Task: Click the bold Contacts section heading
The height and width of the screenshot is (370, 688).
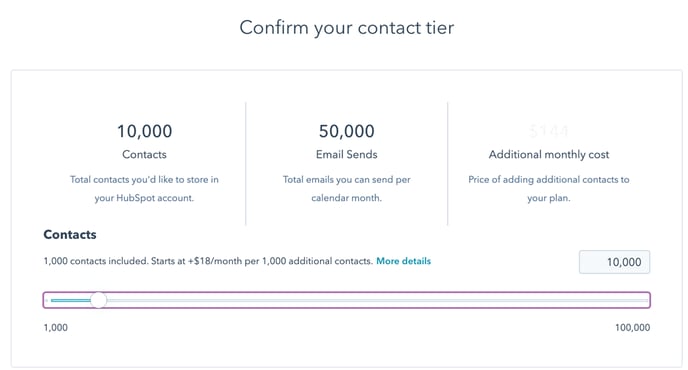Action: (x=70, y=234)
